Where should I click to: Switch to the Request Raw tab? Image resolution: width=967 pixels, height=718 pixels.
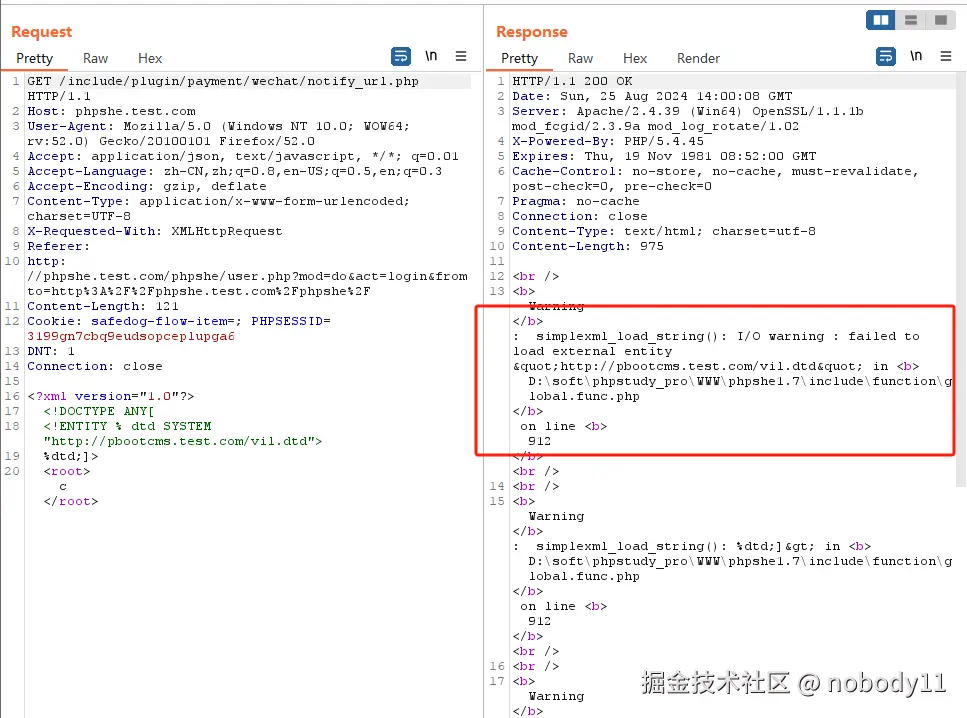point(96,59)
